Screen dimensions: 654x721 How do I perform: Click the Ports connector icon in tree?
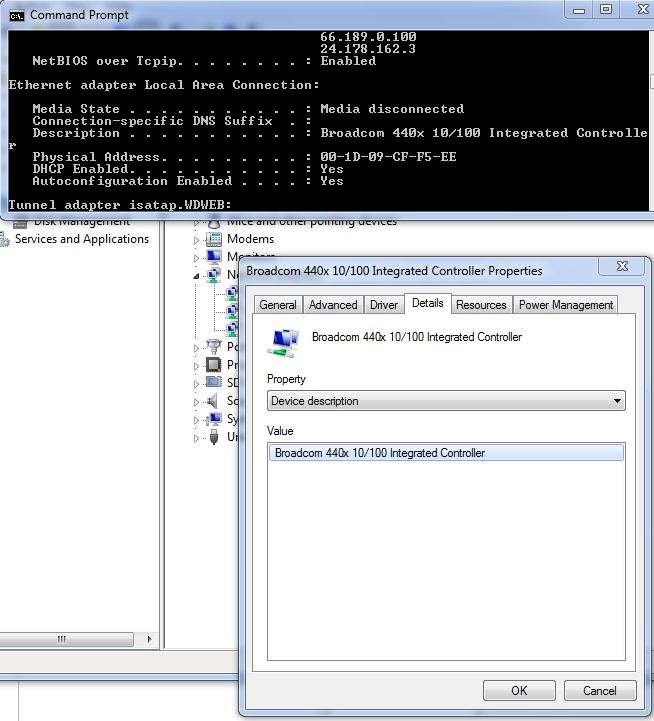click(214, 346)
